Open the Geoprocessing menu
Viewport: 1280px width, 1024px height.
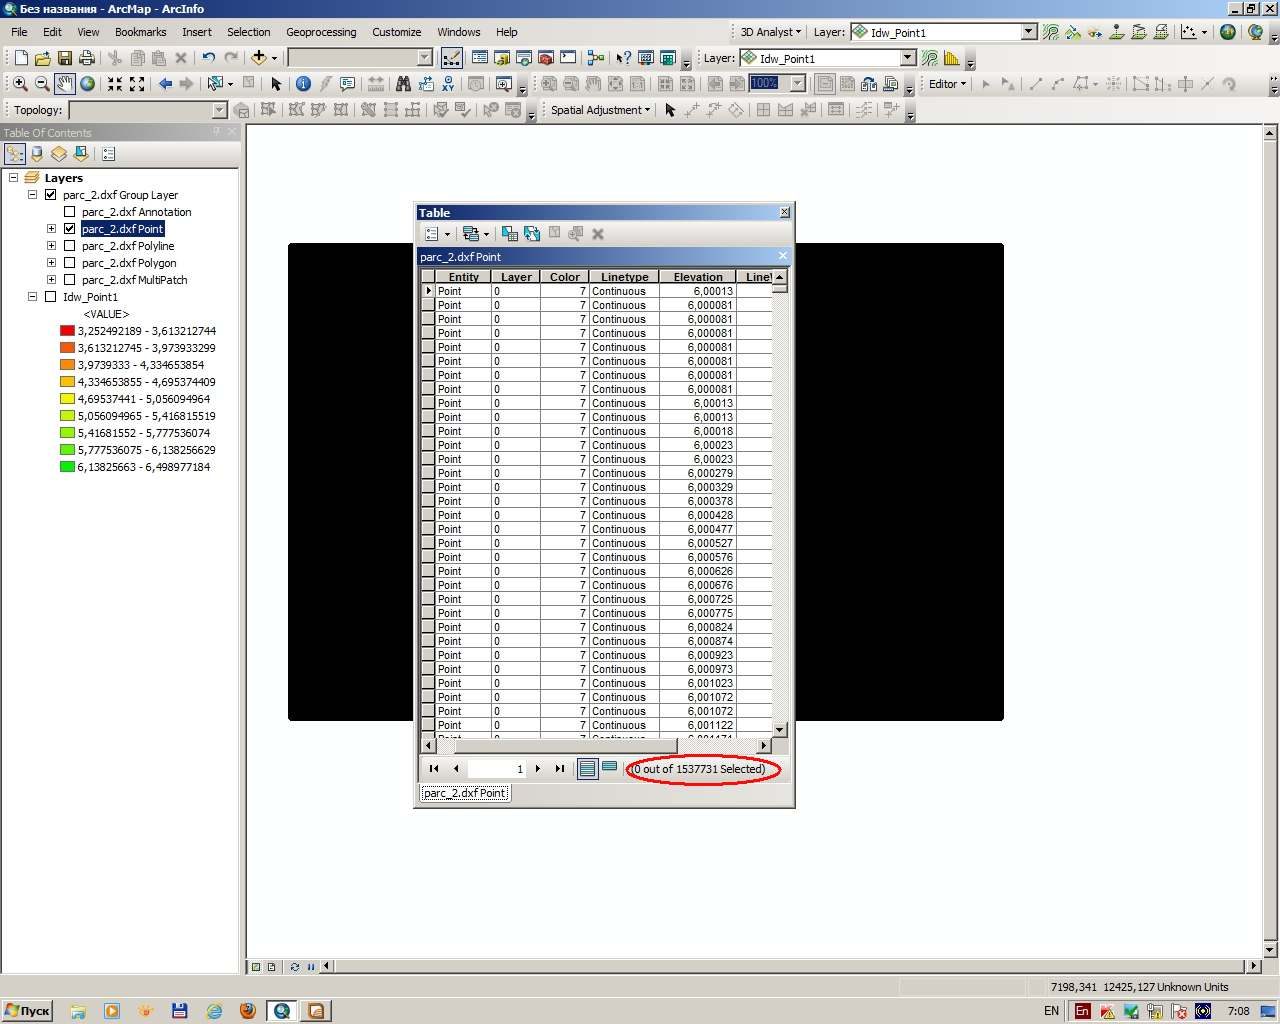[321, 32]
